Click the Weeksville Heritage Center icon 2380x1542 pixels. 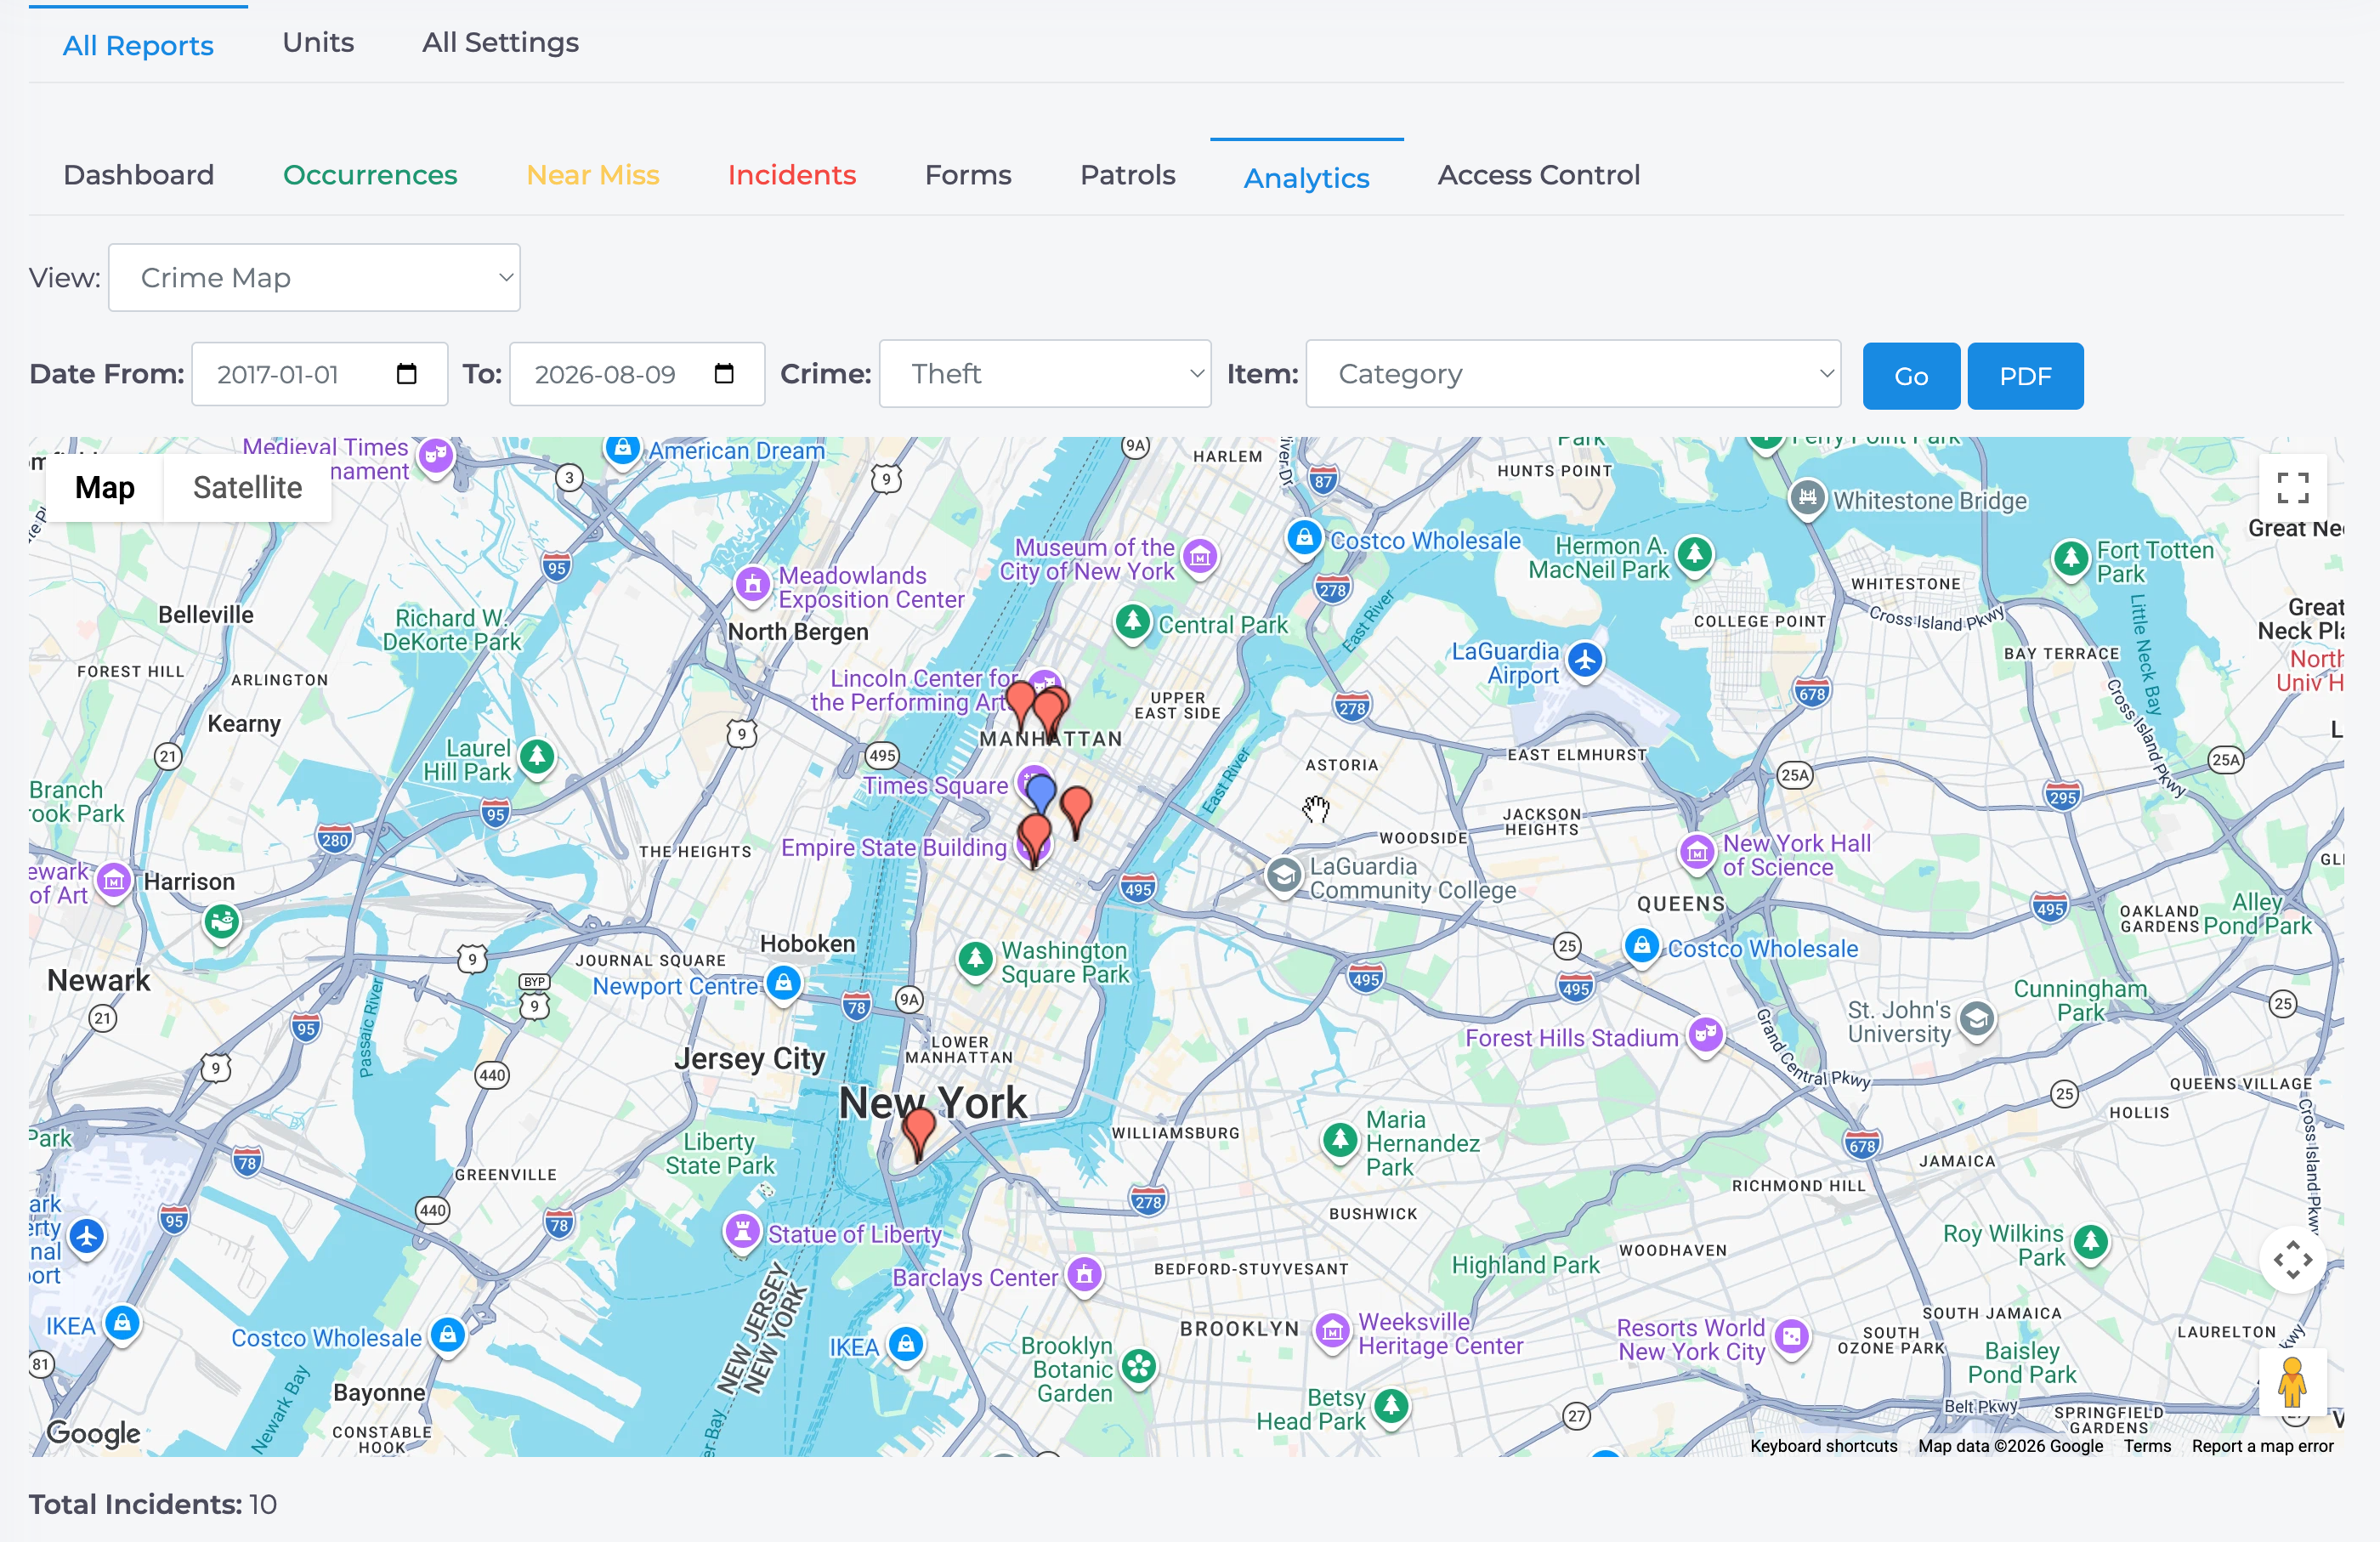pyautogui.click(x=1332, y=1331)
